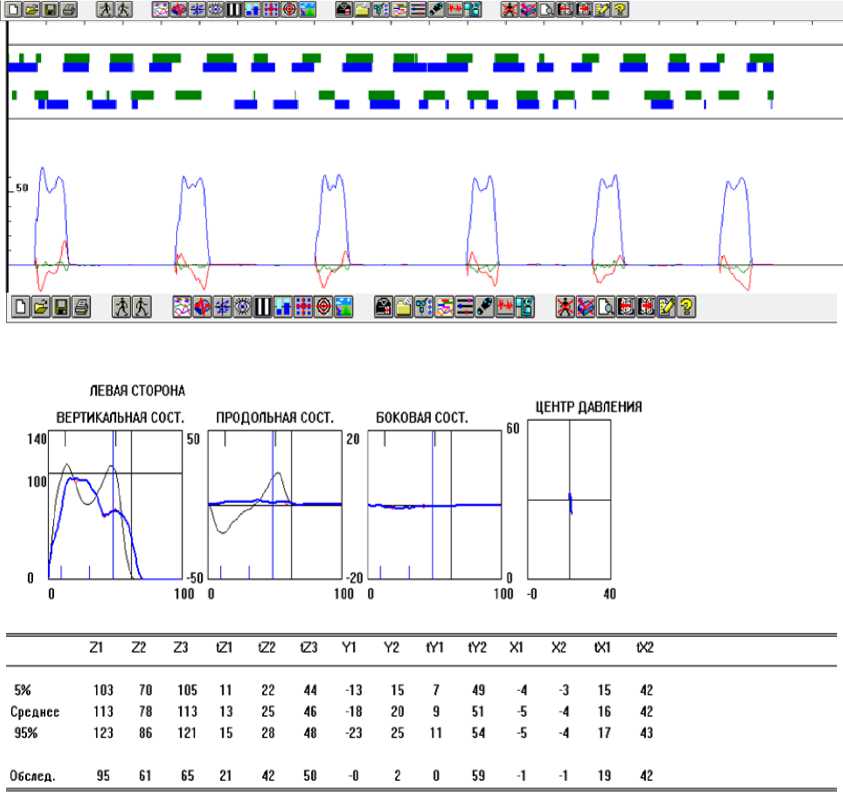Select the blue bar chart icon in lower toolbar
Viewport: 843px width, 792px height.
tap(283, 306)
